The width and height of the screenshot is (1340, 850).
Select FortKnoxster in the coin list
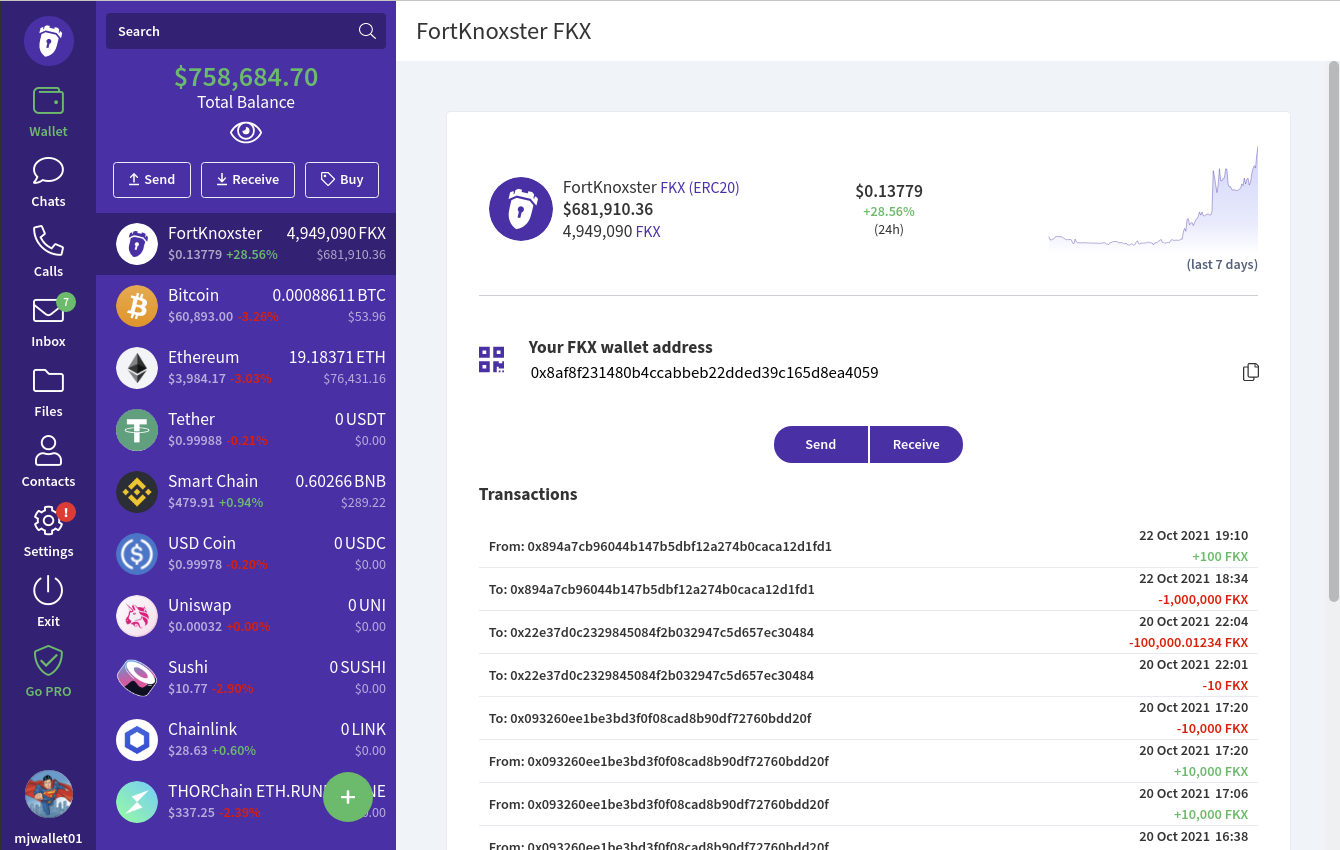coord(246,243)
